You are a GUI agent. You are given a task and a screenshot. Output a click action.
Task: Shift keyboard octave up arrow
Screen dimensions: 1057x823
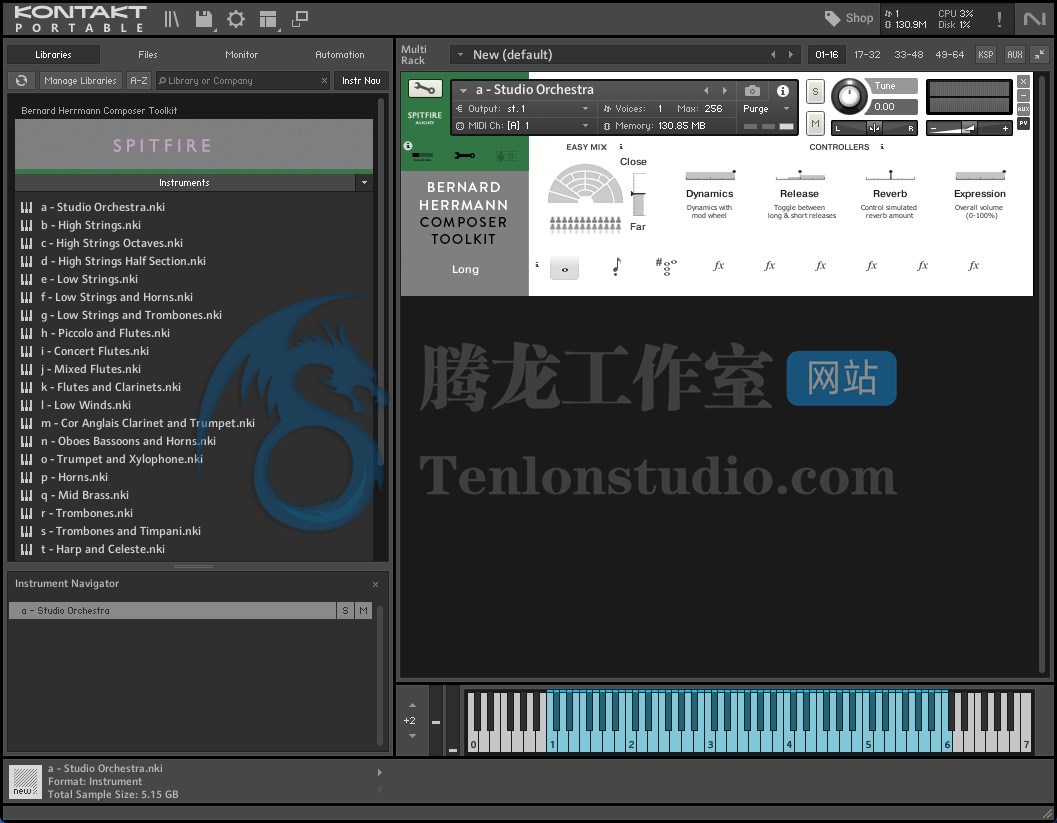click(412, 705)
